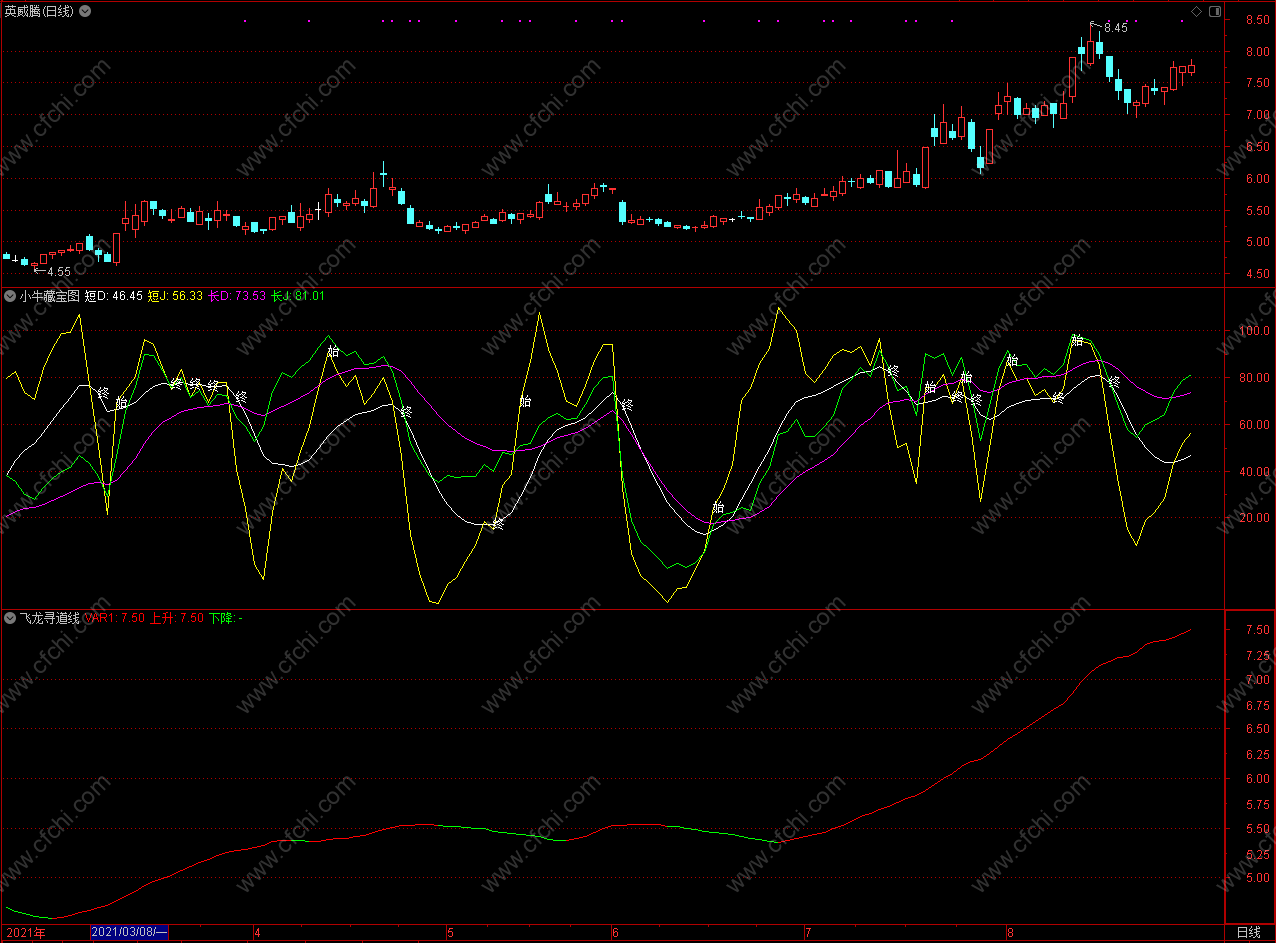Open the 英威腾(日线) chart dropdown arrow

[84, 11]
